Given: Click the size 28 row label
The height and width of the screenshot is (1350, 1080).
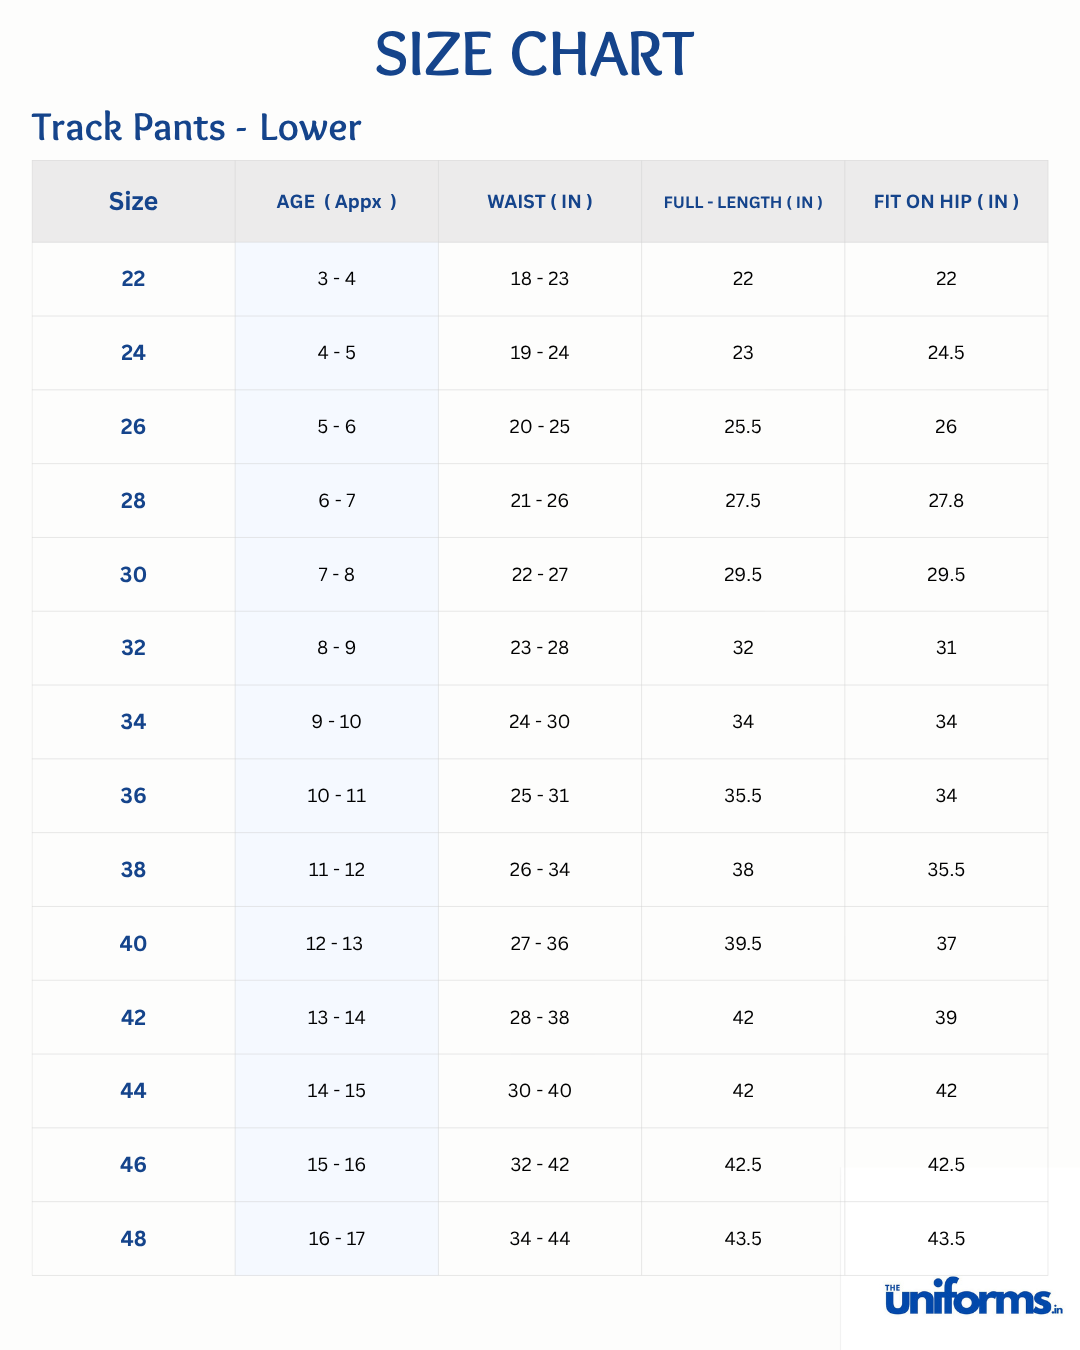Looking at the screenshot, I should click(133, 501).
